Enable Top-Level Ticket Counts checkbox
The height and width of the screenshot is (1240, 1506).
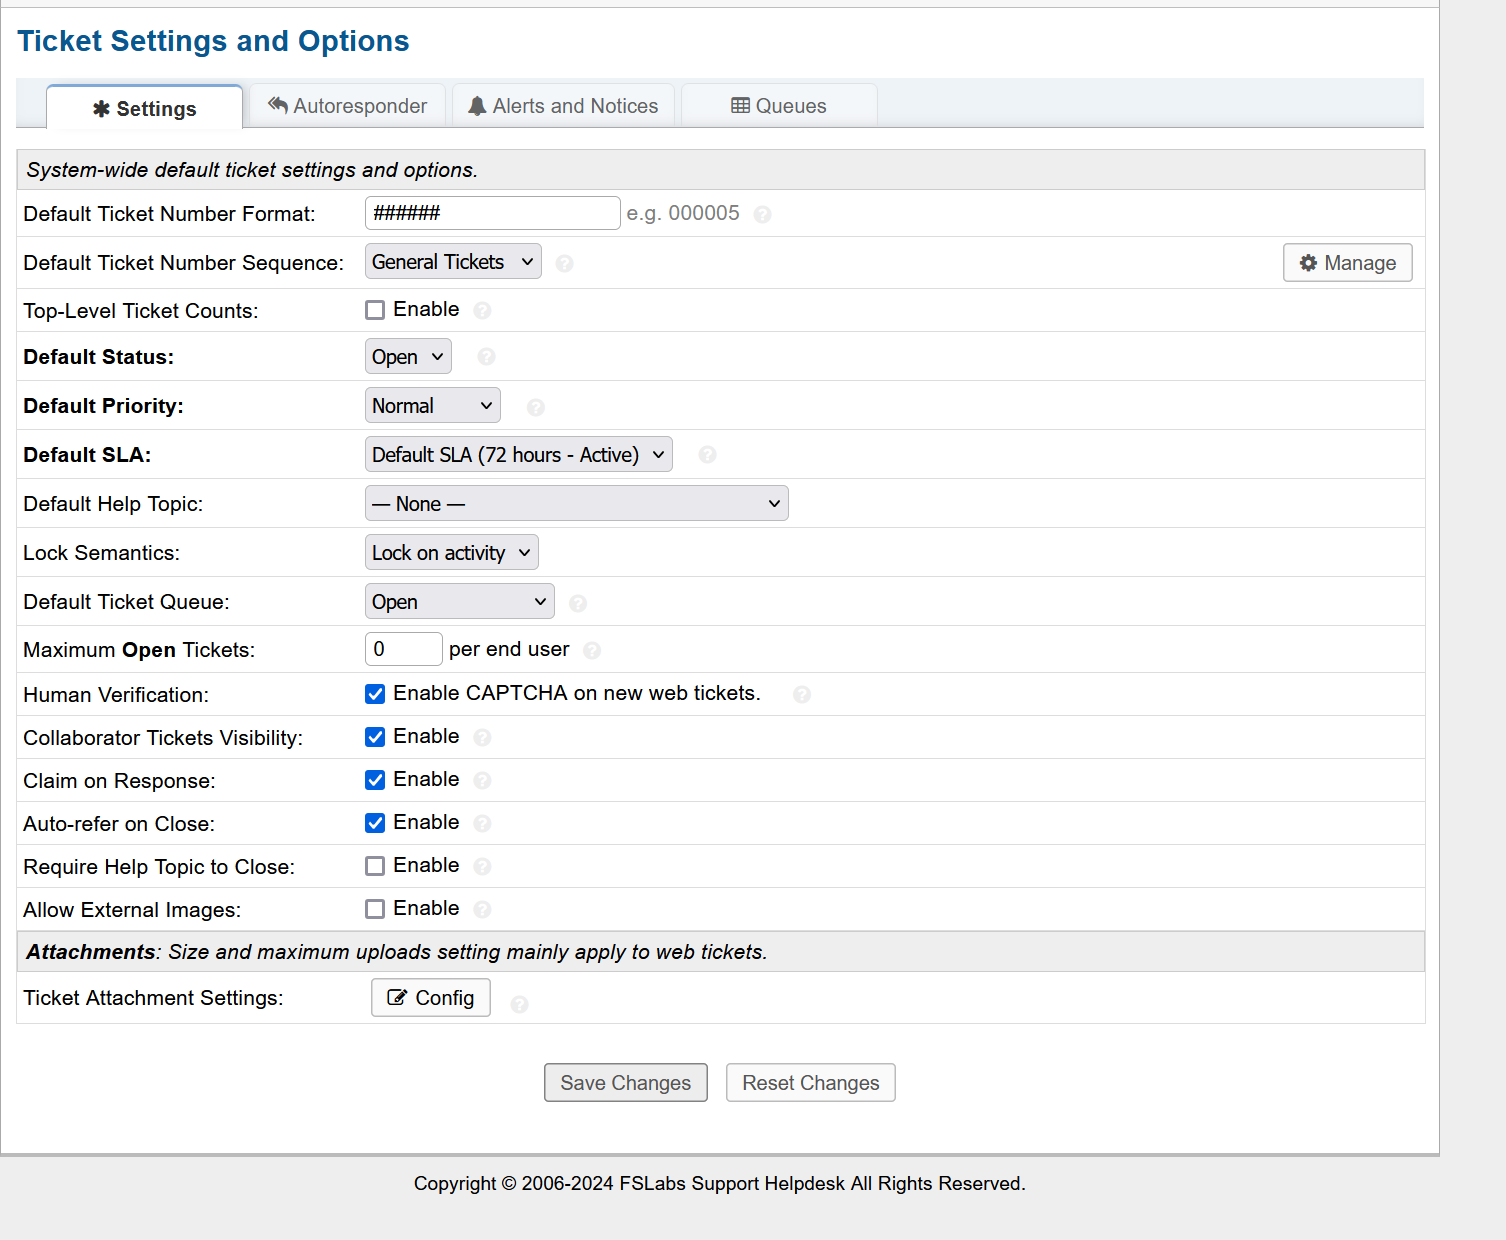point(375,310)
